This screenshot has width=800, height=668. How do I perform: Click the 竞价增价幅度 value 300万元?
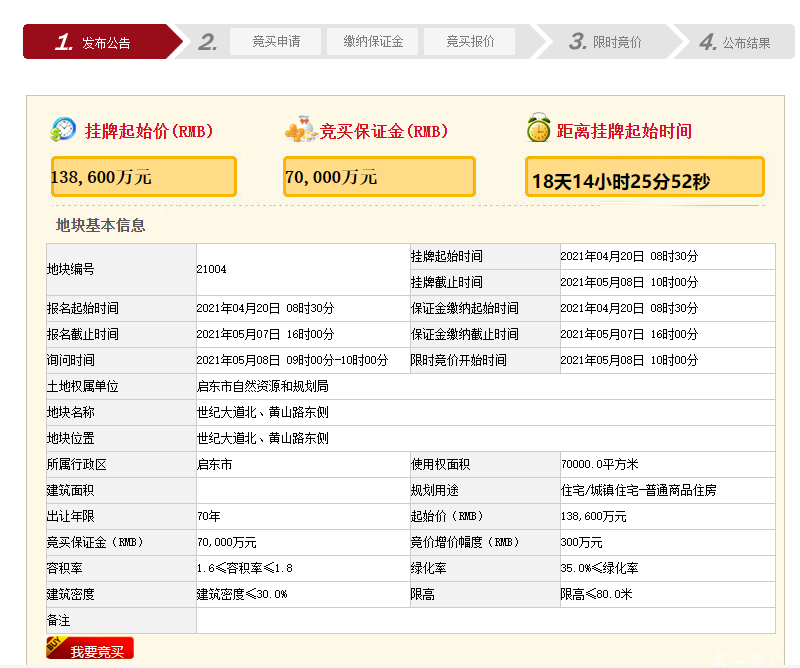[x=582, y=542]
